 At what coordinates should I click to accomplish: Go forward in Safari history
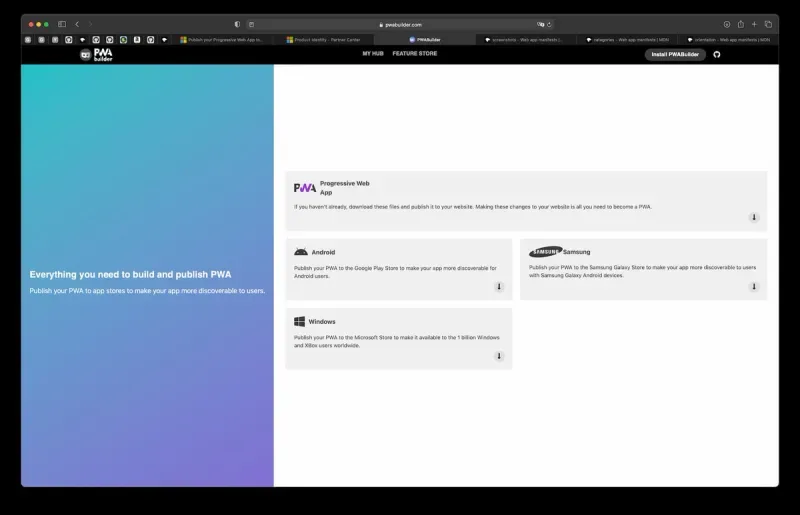(x=90, y=24)
